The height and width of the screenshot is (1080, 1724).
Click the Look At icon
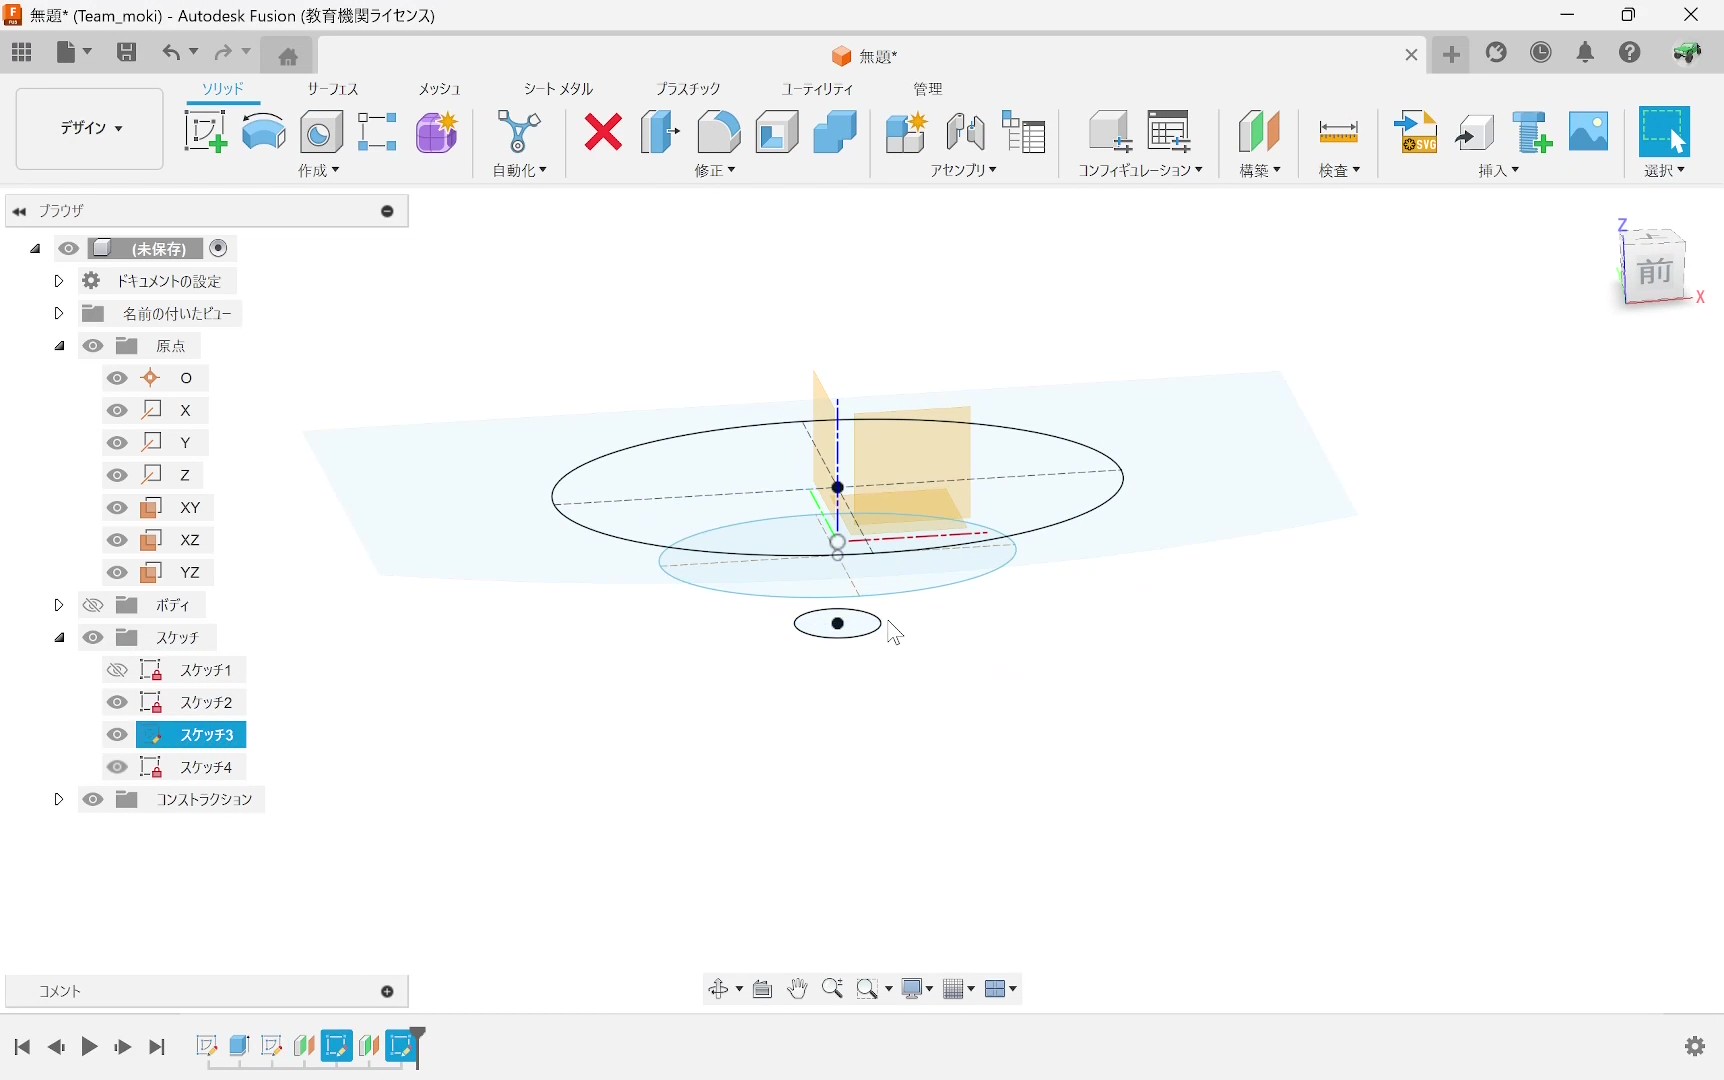pyautogui.click(x=763, y=989)
